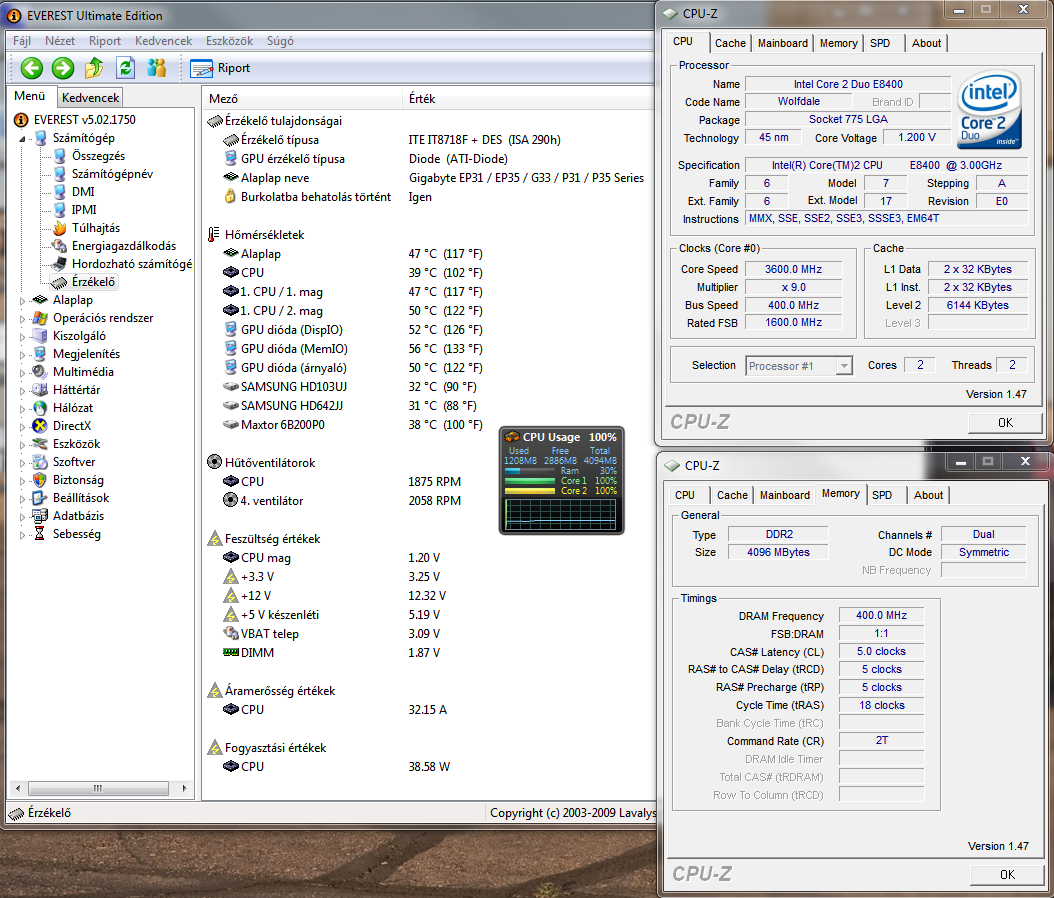Expand the Alaplap tree node
This screenshot has height=898, width=1054.
[22, 300]
